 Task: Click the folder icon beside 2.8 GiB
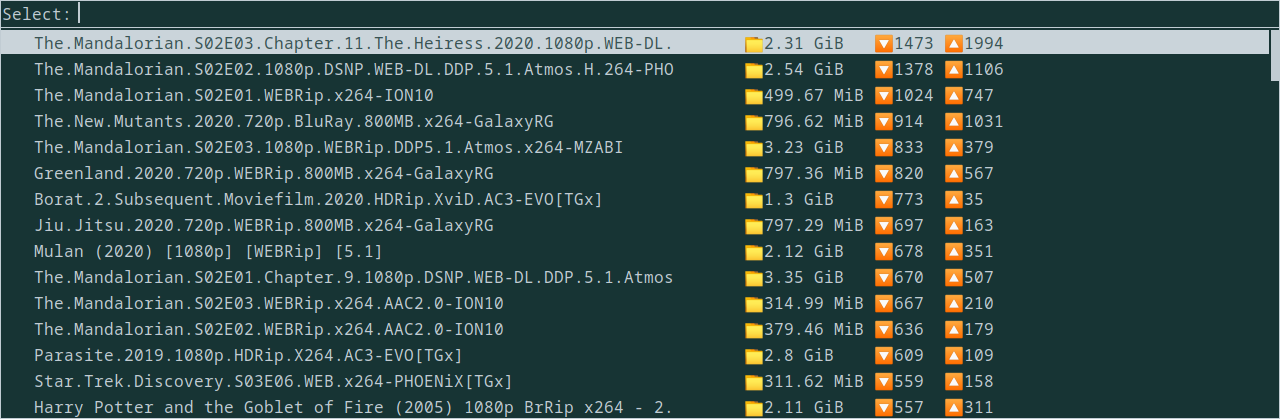tap(754, 356)
